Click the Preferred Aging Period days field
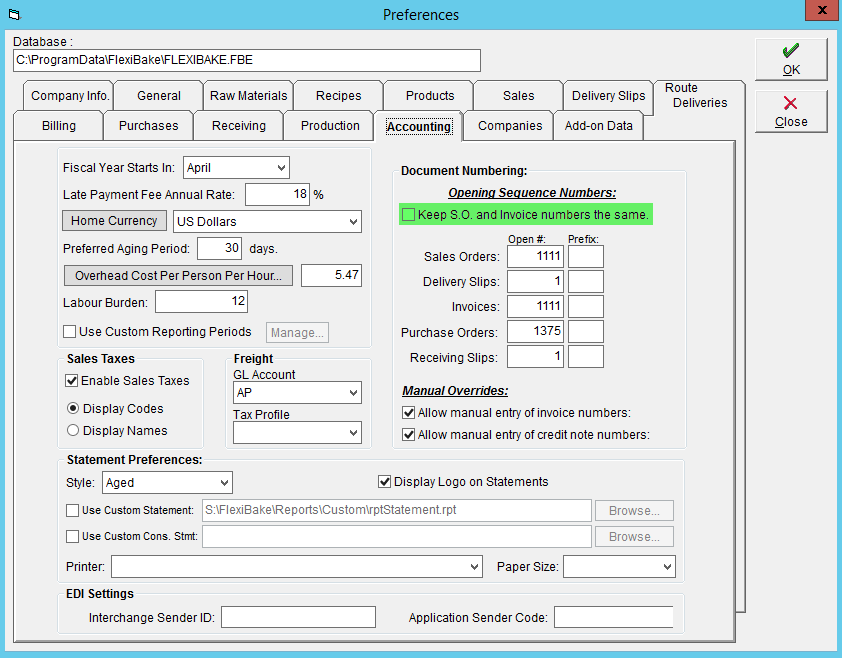The image size is (842, 658). [219, 248]
